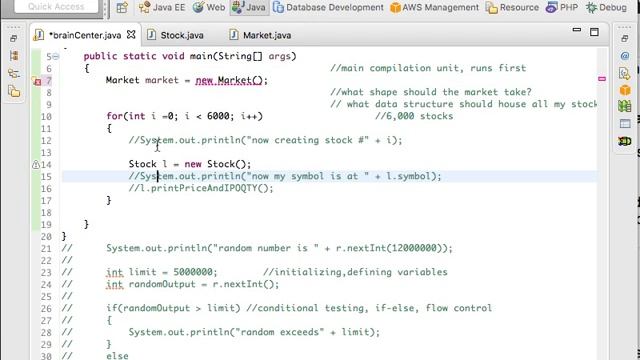Click 'int randomOutput = r.nextInt();' on line 24
The image size is (640, 360).
[x=192, y=284]
